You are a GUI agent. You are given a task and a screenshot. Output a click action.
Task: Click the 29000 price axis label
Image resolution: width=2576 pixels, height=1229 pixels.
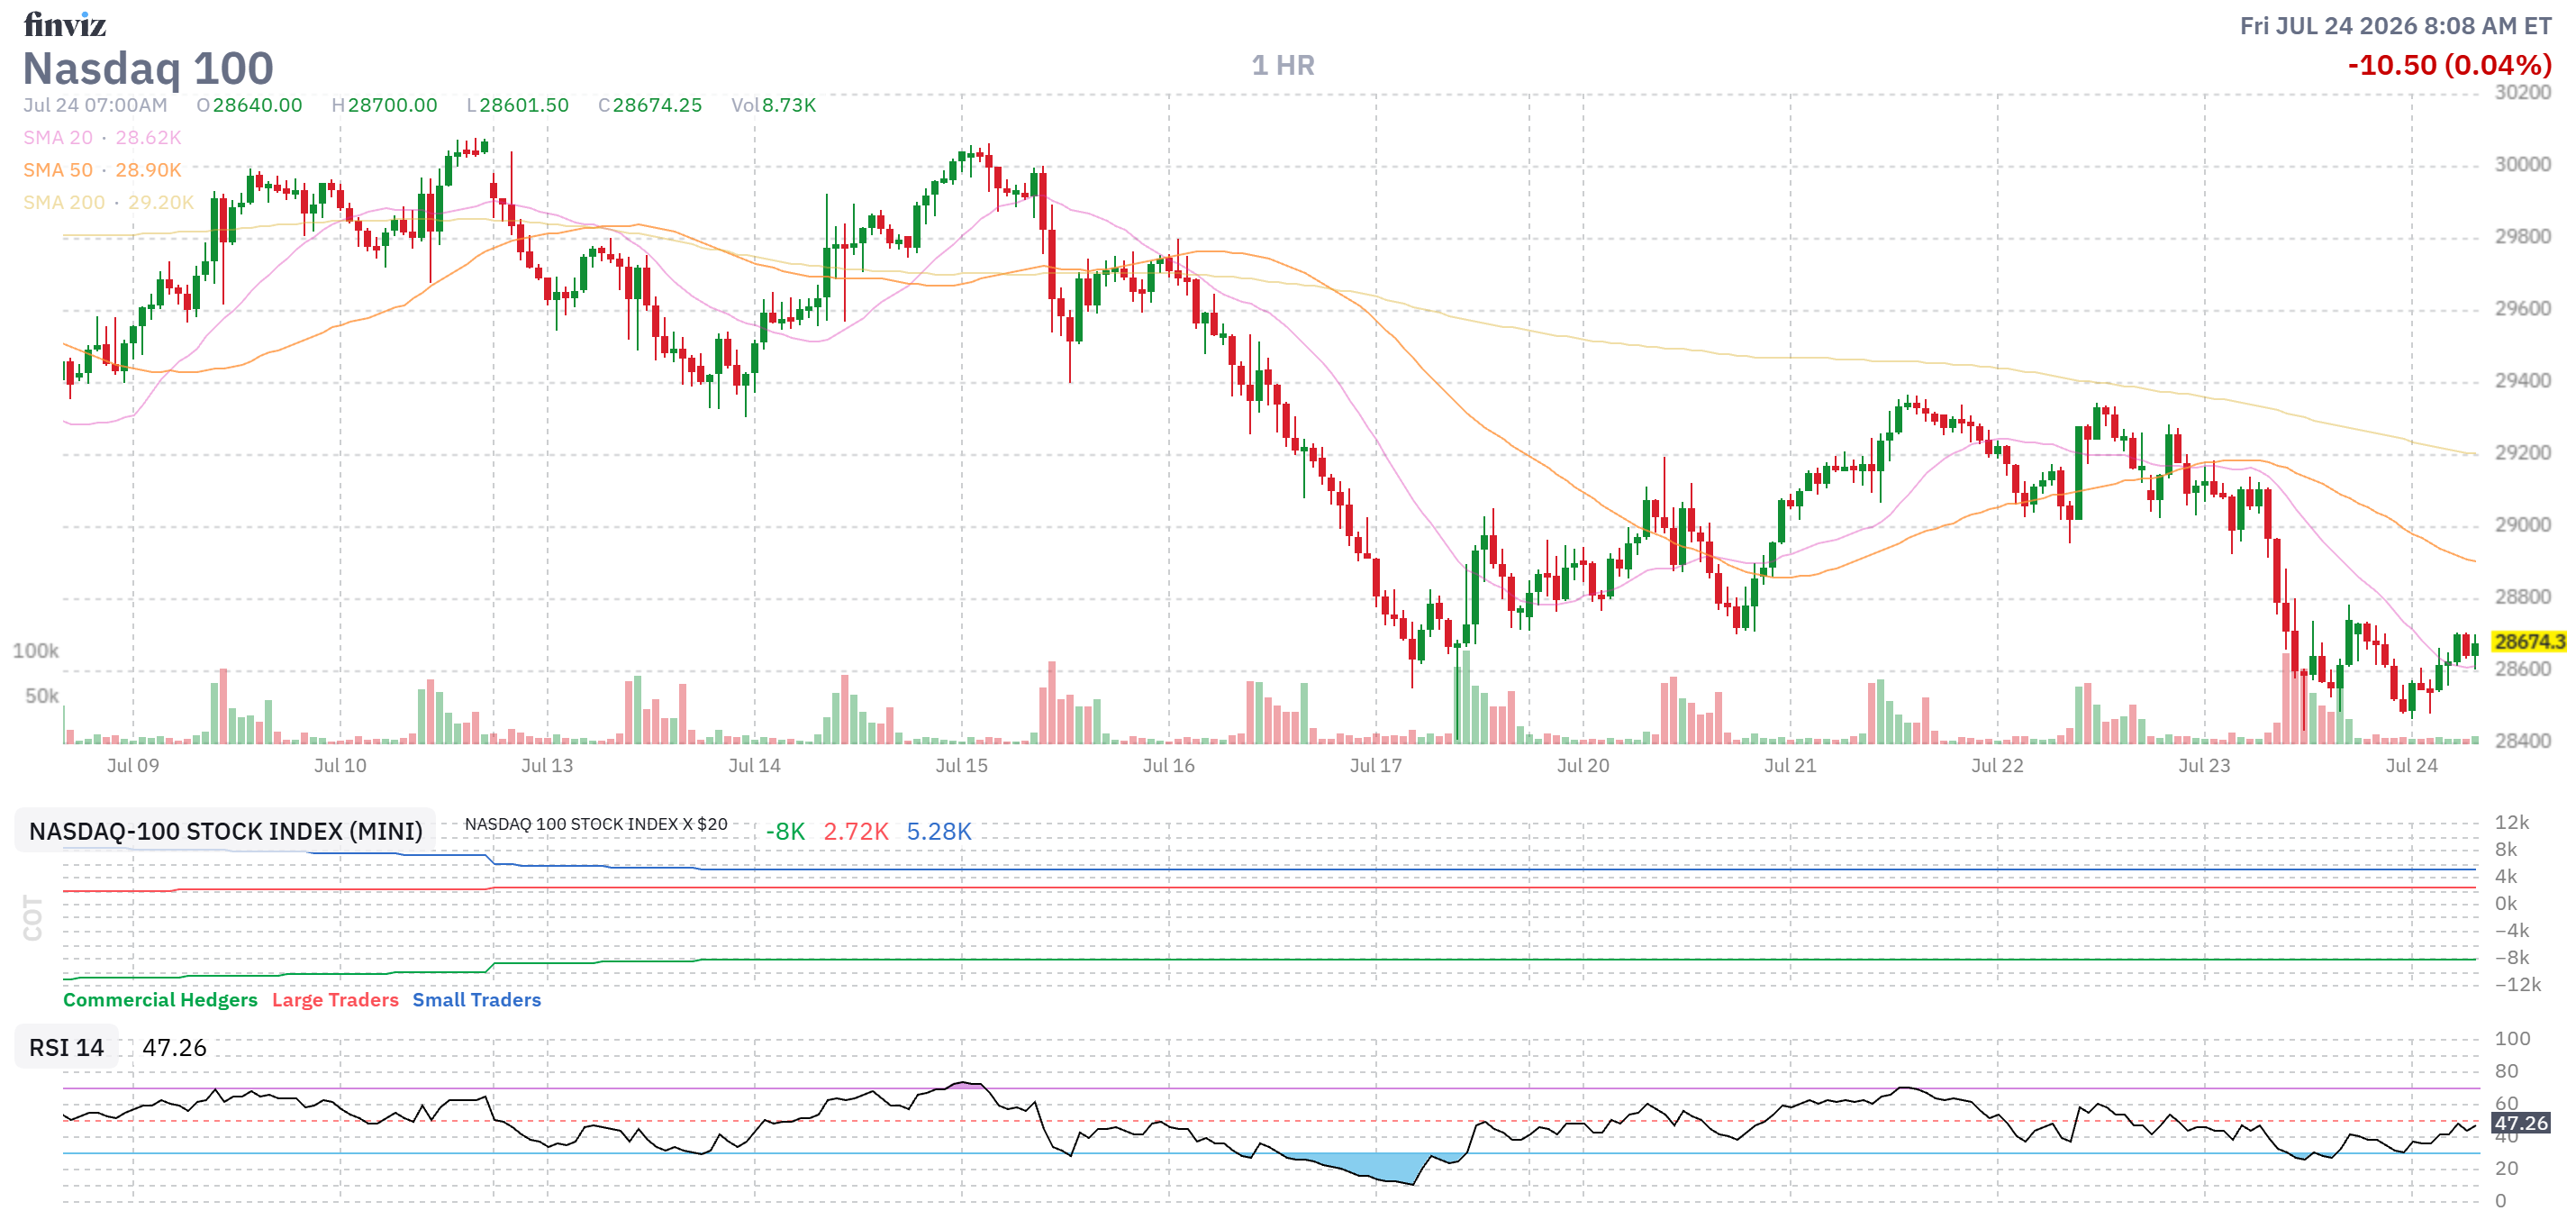tap(2523, 524)
